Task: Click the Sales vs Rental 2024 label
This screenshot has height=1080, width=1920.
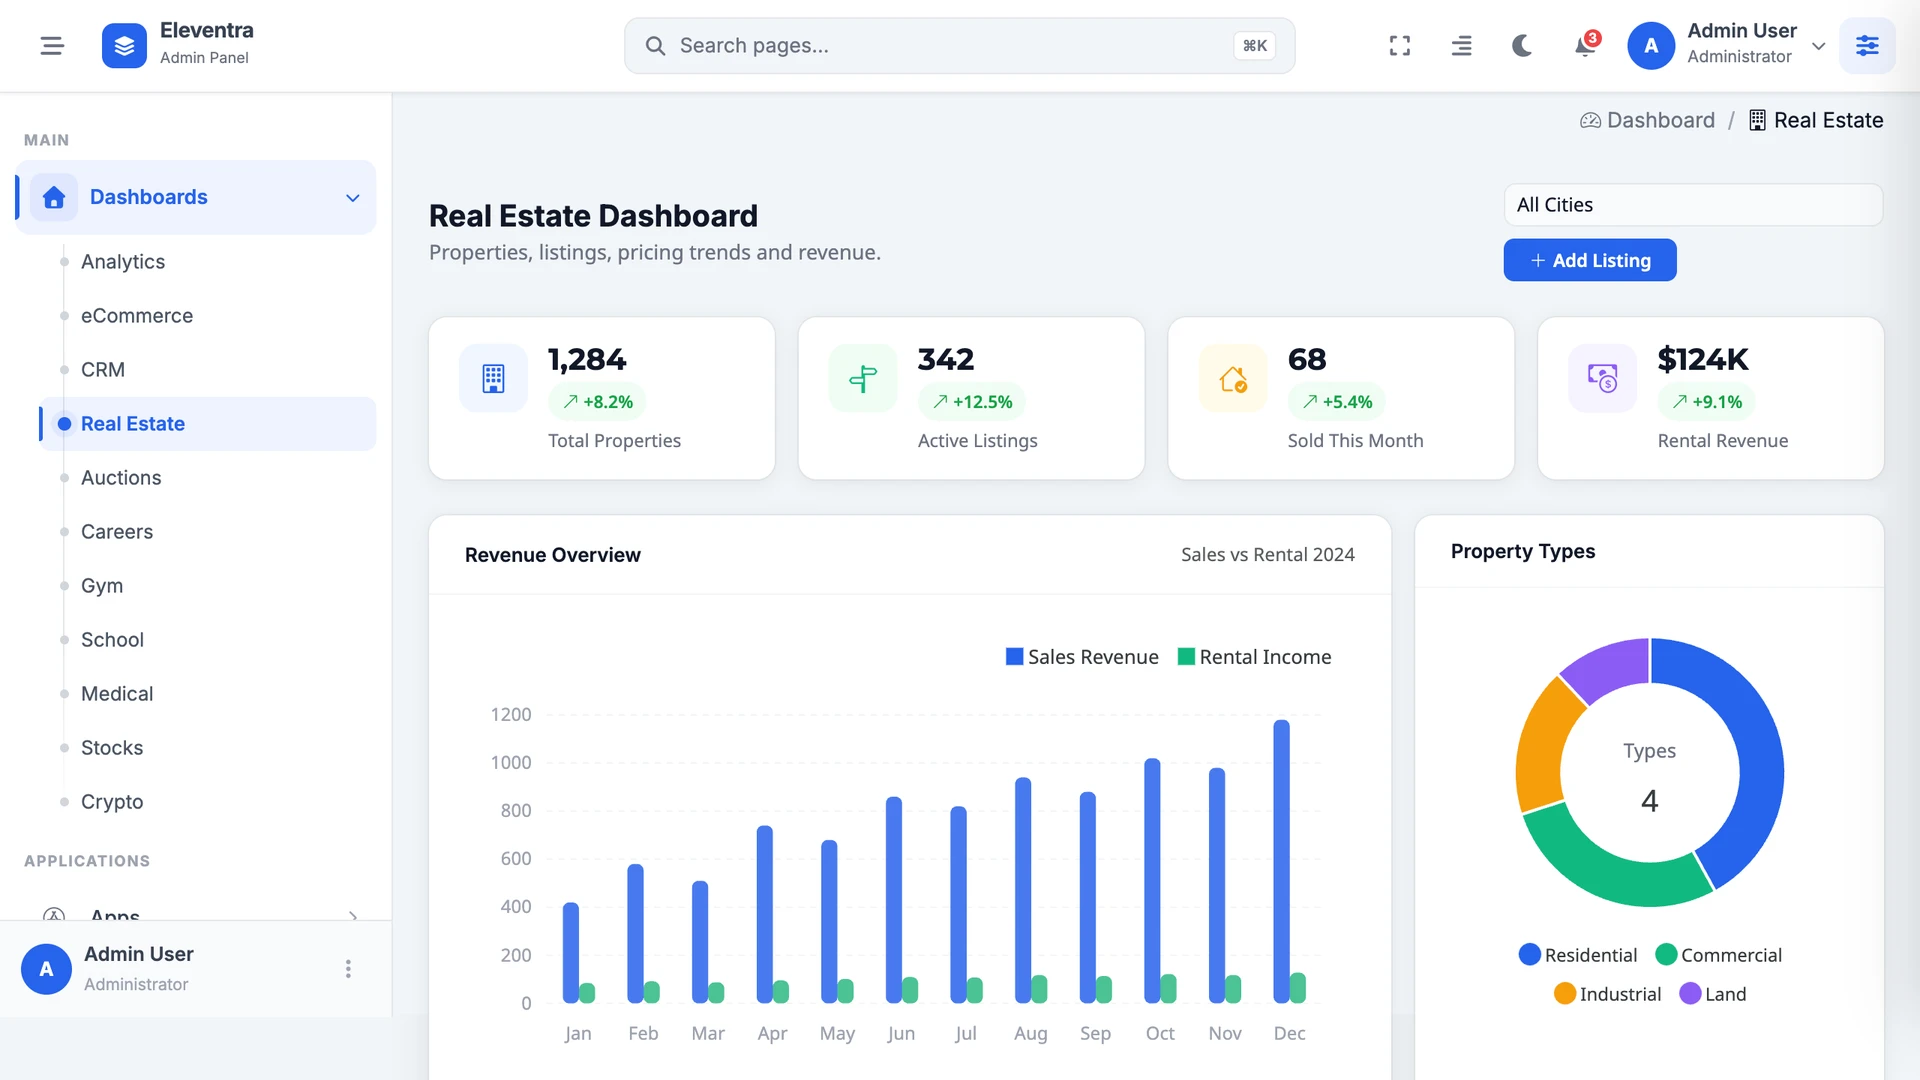Action: pyautogui.click(x=1267, y=555)
